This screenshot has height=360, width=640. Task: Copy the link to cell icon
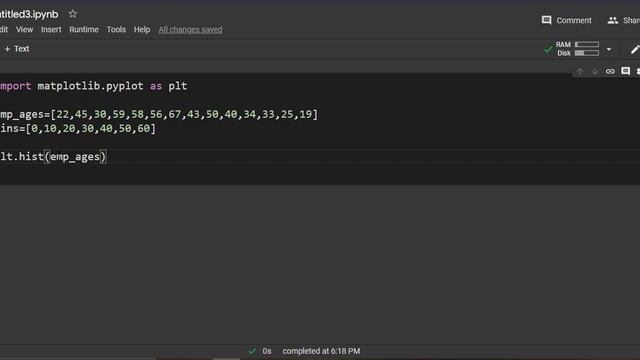pos(610,71)
